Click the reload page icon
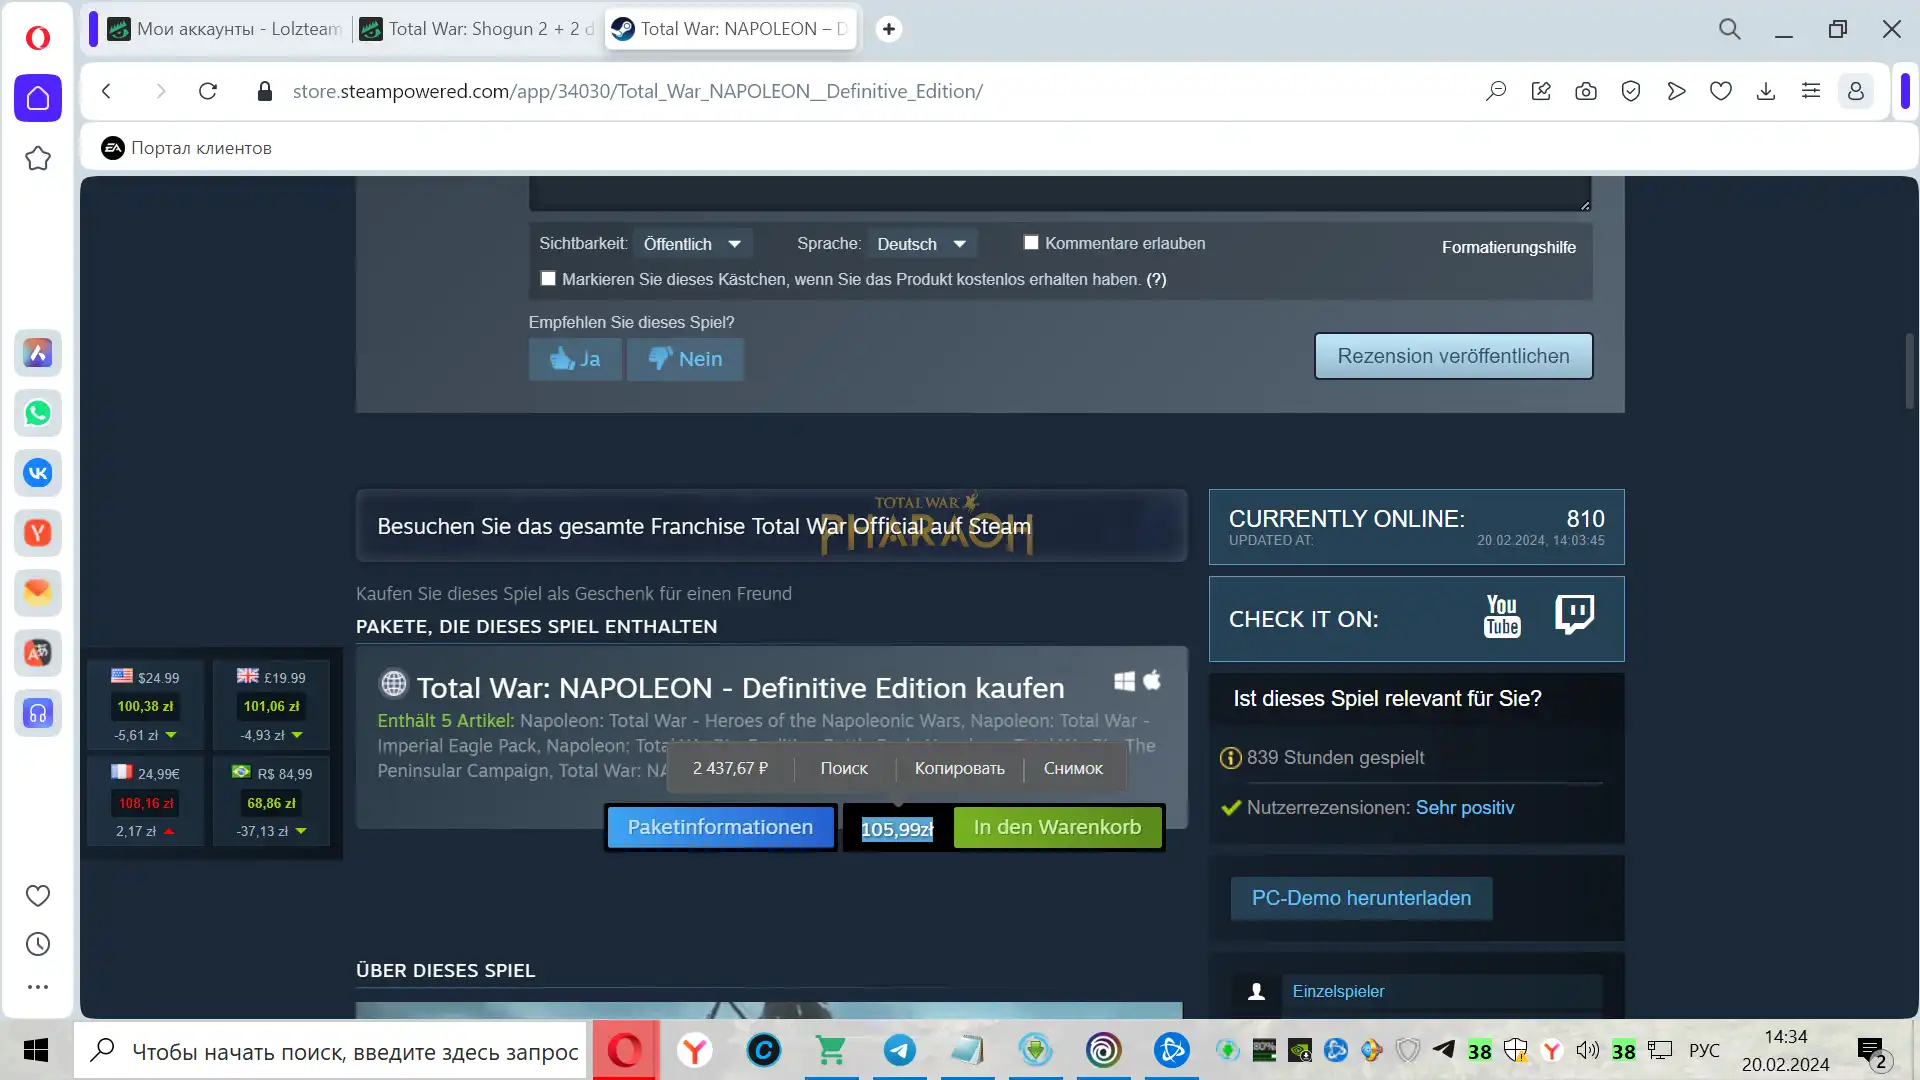 click(208, 91)
